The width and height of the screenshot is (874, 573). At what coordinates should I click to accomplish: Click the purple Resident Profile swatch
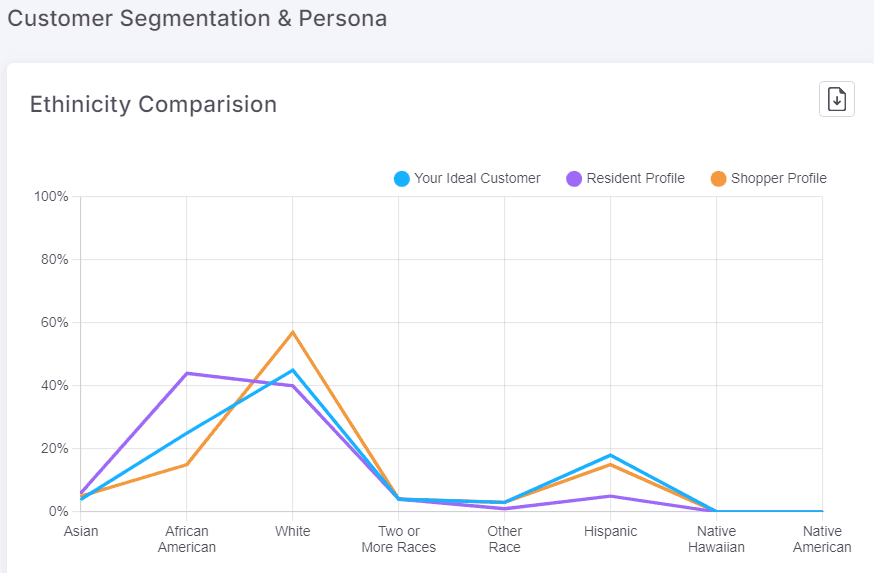tap(574, 179)
